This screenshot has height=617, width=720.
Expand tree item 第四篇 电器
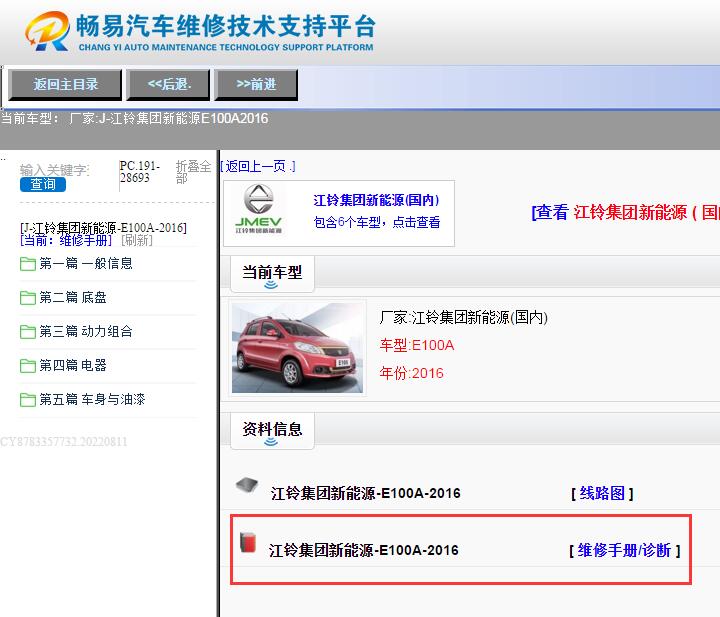coord(73,365)
